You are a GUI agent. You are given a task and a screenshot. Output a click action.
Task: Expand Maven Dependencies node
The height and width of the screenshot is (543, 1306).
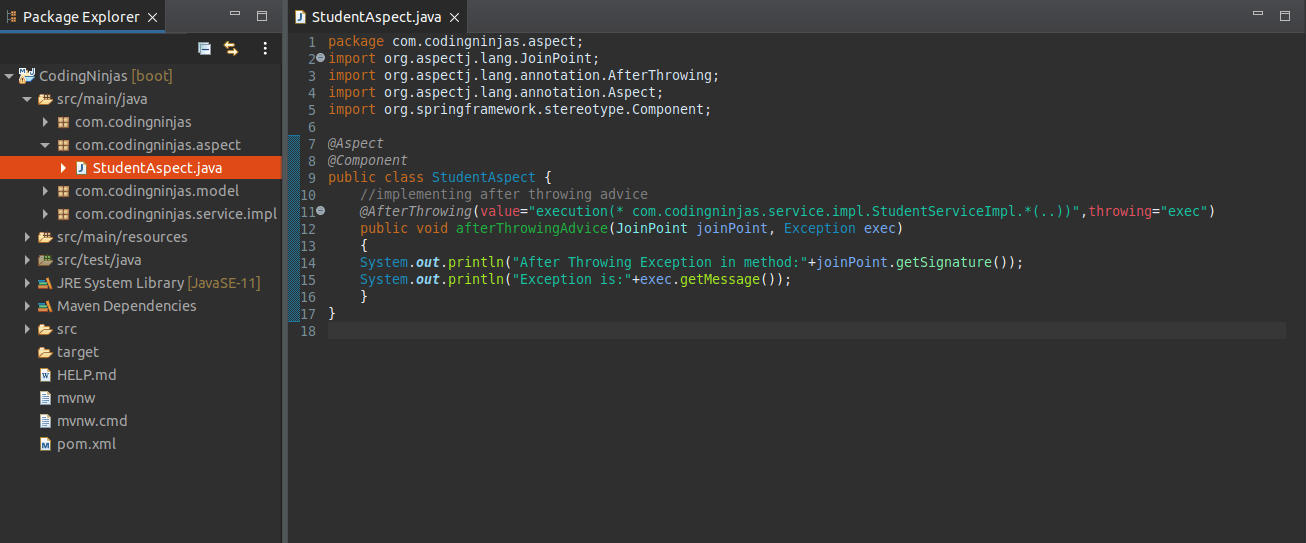(27, 306)
